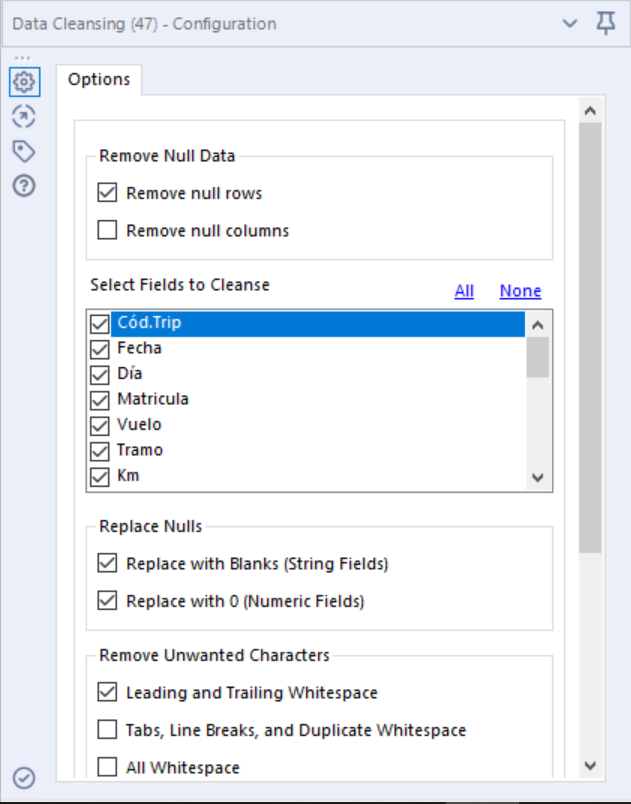Pin the Configuration window
The width and height of the screenshot is (631, 804).
[x=606, y=23]
